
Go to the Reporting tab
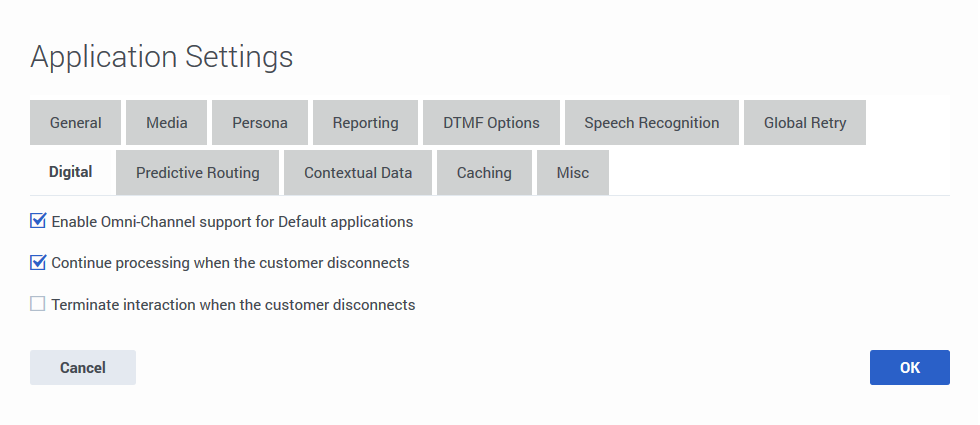pyautogui.click(x=366, y=122)
